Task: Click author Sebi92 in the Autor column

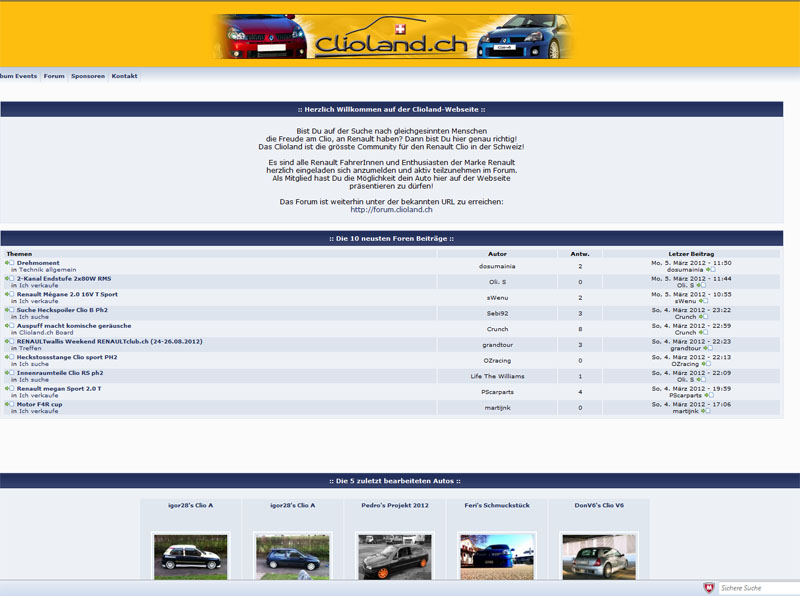Action: [x=497, y=313]
